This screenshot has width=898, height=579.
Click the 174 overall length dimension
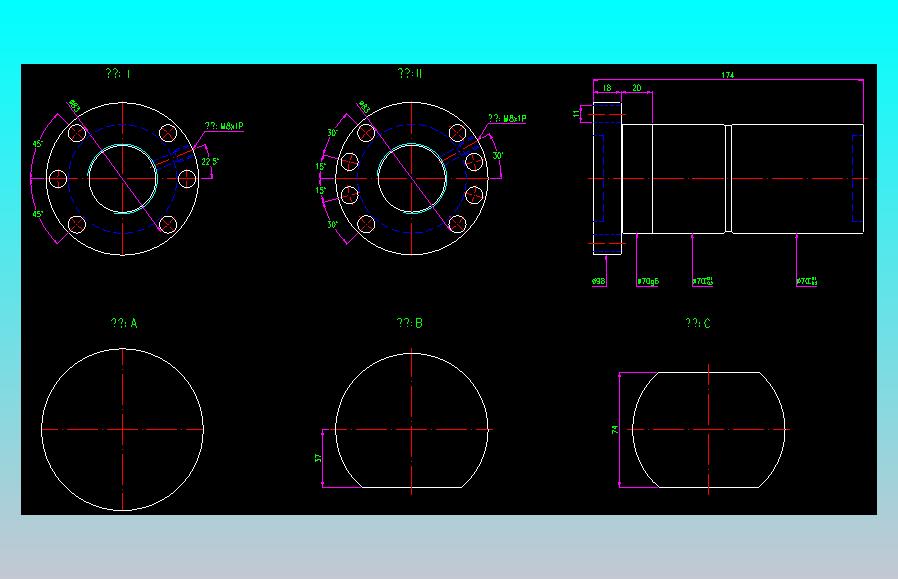(727, 75)
